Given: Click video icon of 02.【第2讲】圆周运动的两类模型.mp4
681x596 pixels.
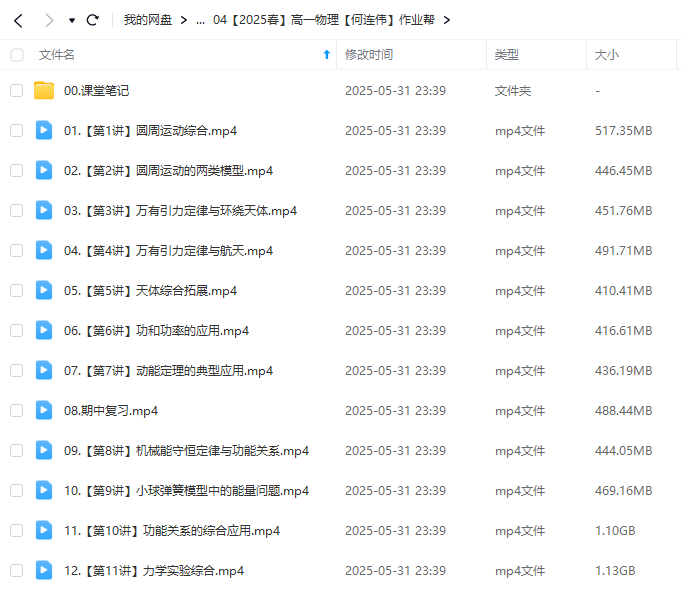Looking at the screenshot, I should 44,170.
